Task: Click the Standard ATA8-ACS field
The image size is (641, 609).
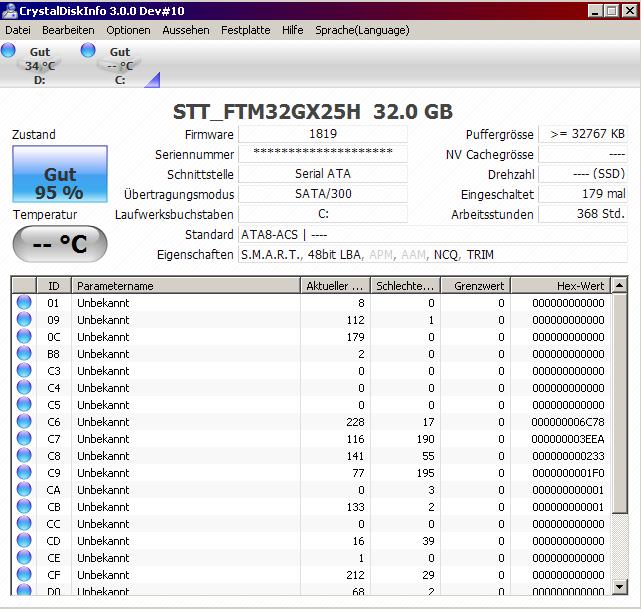Action: click(433, 235)
